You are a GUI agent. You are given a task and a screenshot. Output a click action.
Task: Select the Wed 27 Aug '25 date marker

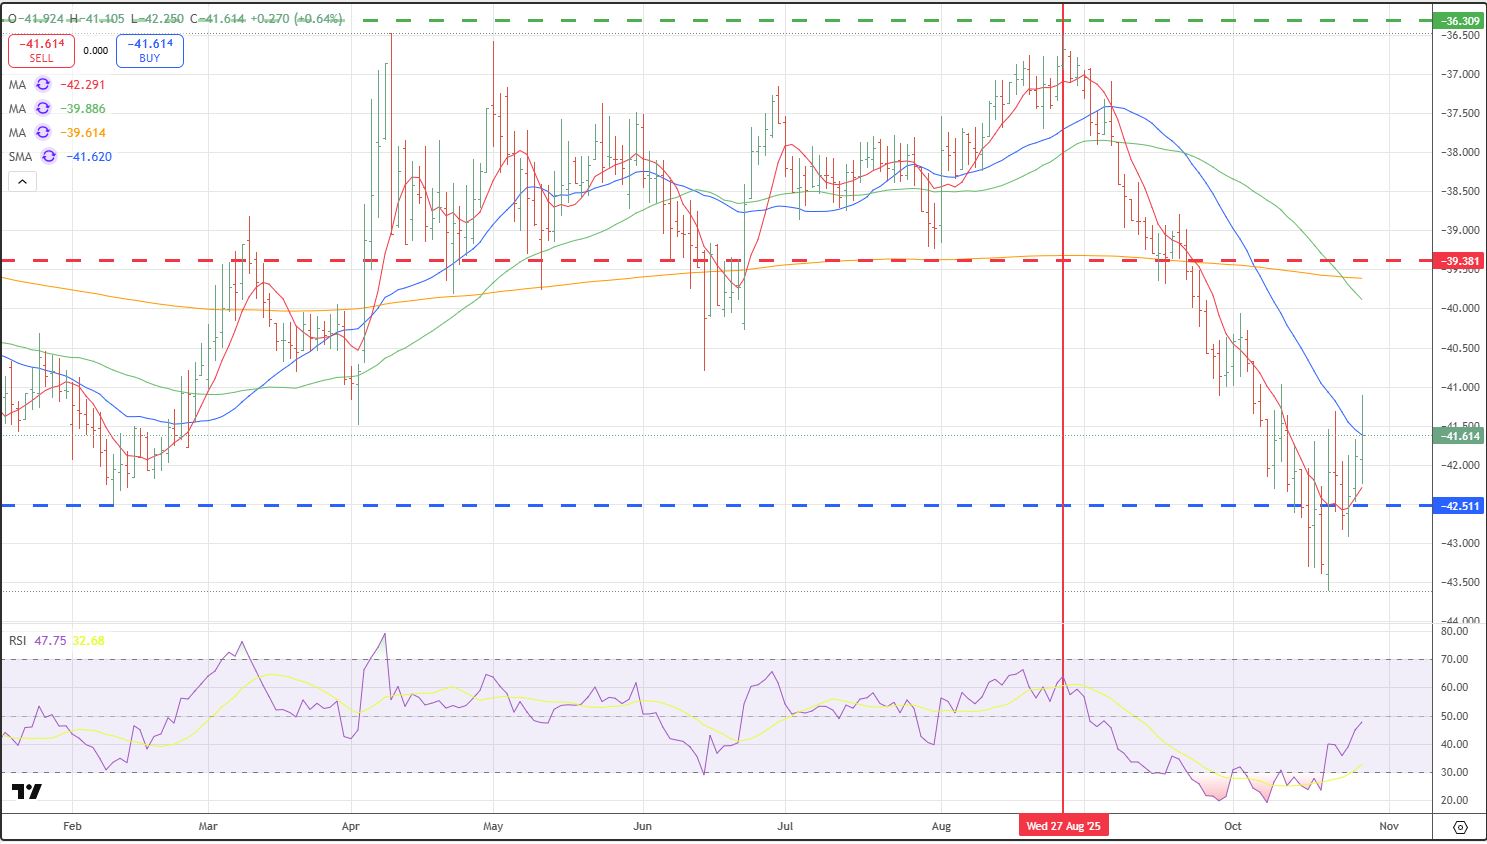[1063, 826]
